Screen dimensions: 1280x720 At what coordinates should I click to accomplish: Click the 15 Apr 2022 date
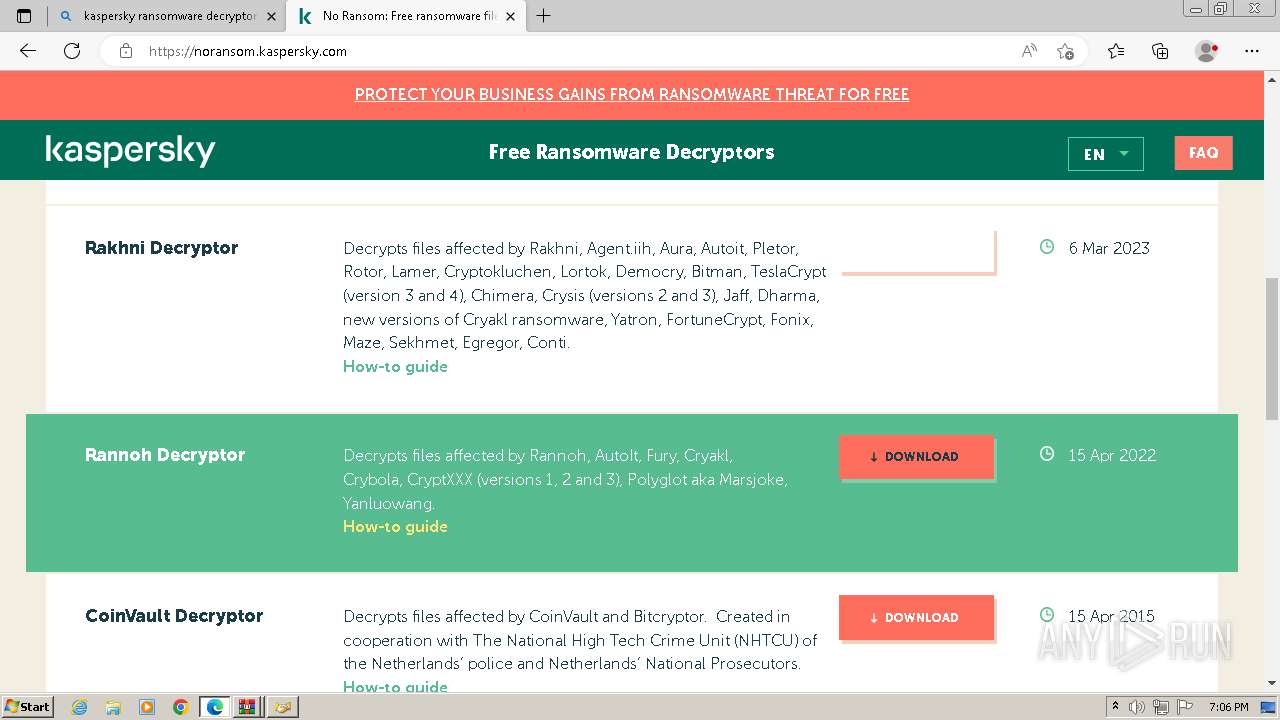pyautogui.click(x=1112, y=455)
